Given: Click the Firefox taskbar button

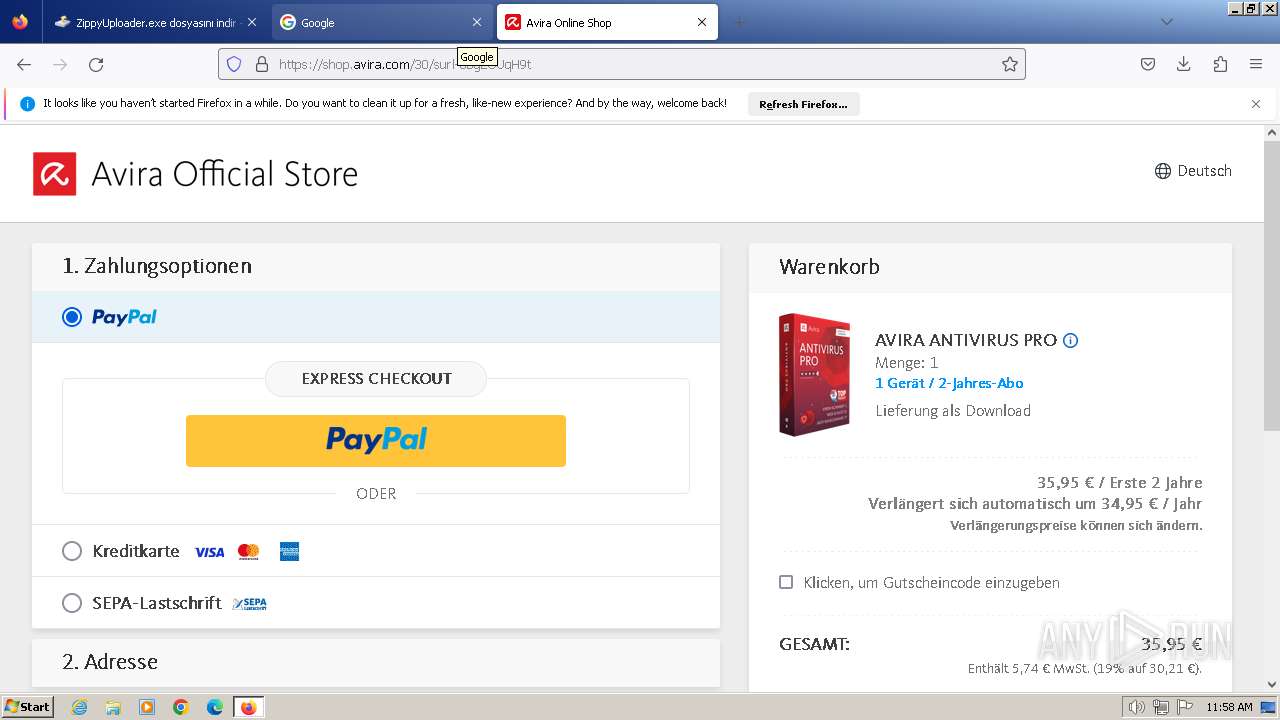Looking at the screenshot, I should tap(248, 707).
